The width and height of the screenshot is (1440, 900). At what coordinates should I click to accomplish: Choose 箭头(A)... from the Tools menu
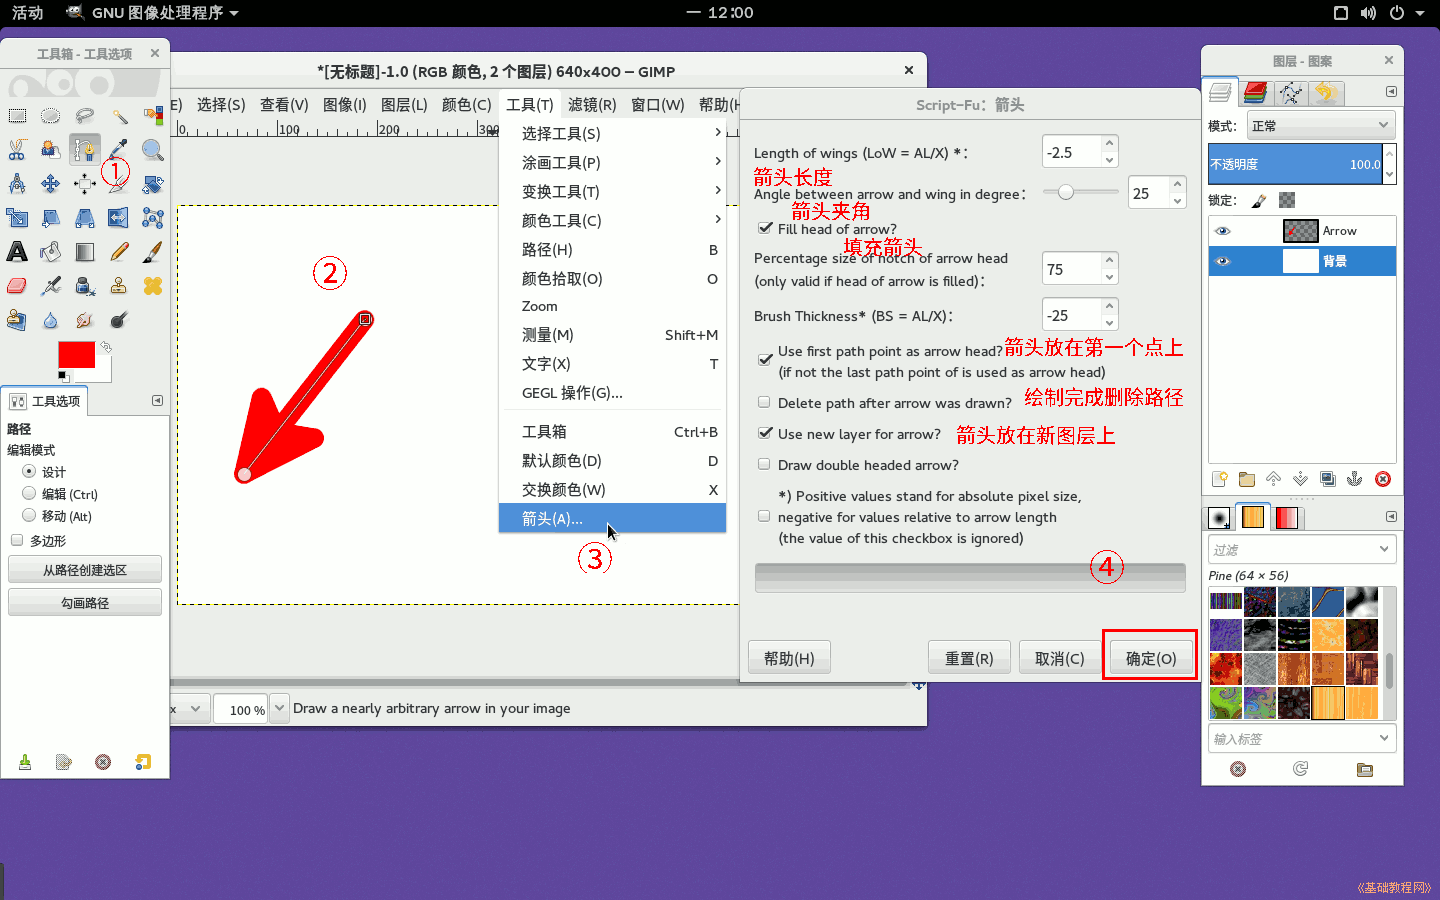pyautogui.click(x=612, y=518)
